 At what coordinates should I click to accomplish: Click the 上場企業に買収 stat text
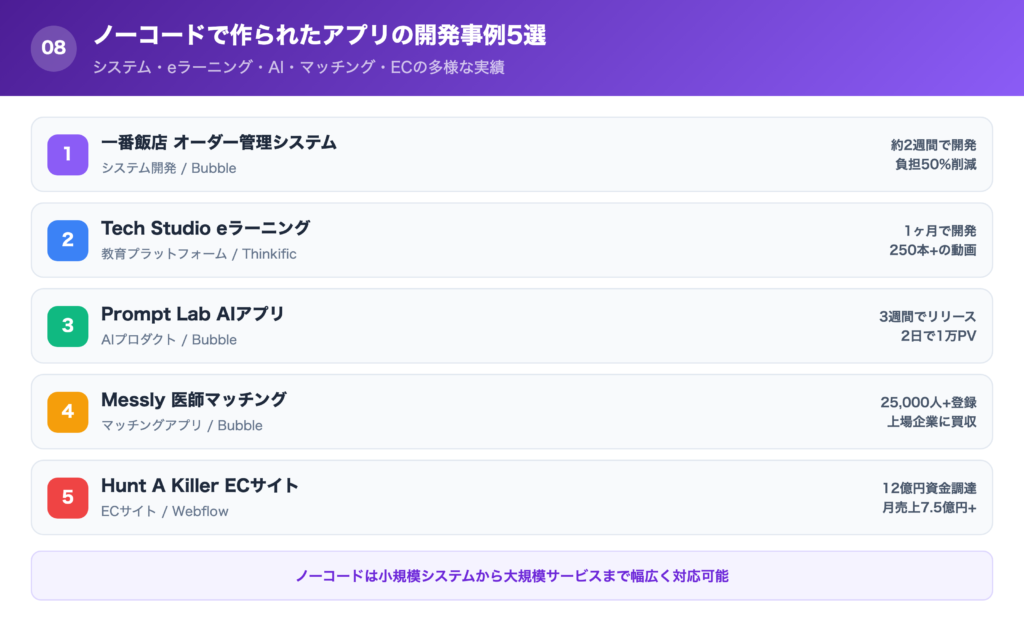point(931,422)
